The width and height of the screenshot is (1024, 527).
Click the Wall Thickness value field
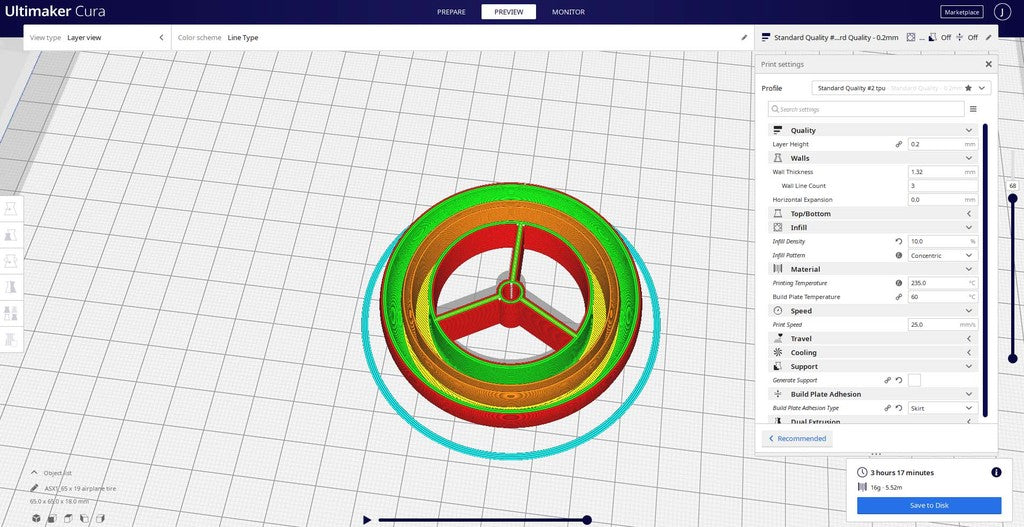(x=943, y=172)
